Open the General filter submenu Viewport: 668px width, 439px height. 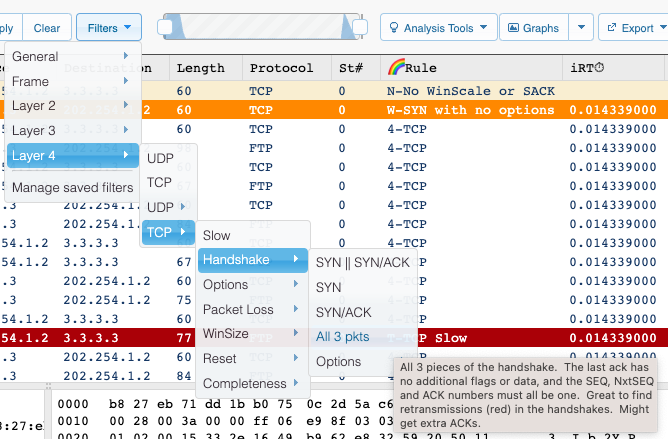[72, 56]
